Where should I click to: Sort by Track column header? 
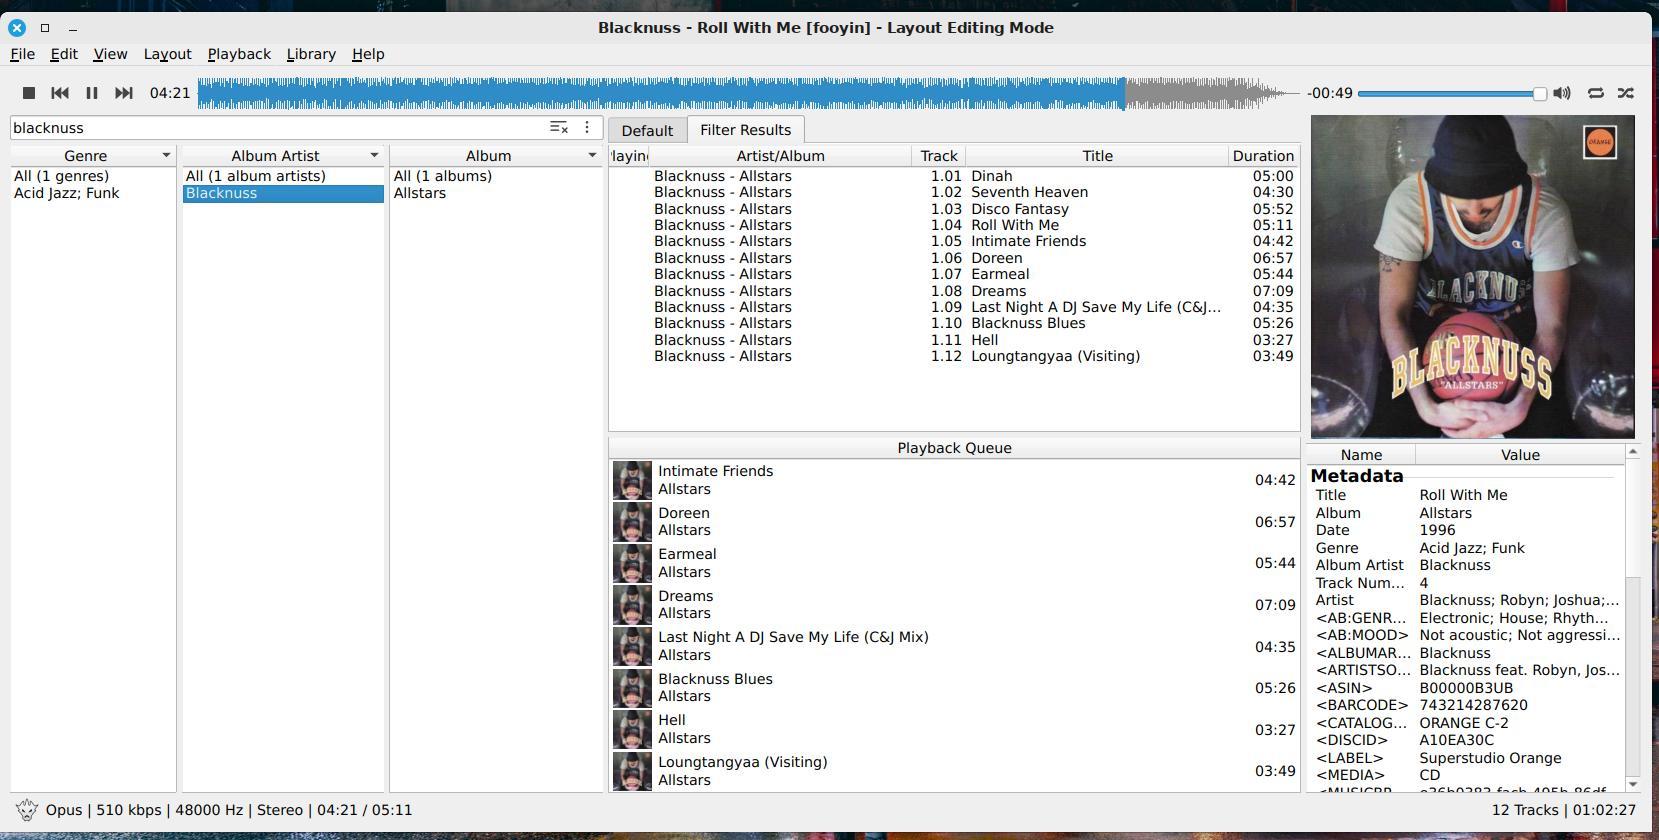939,156
